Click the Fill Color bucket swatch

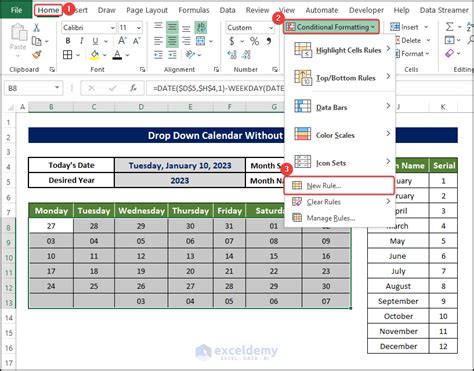click(x=95, y=55)
